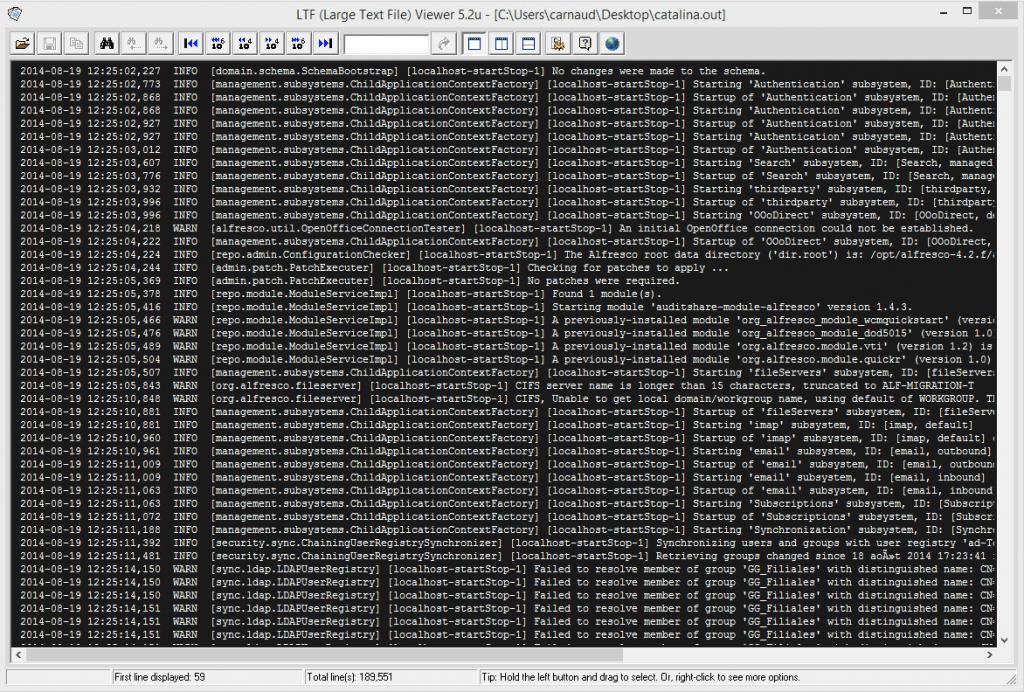1024x692 pixels.
Task: Open the application system menu icon in title bar
Action: [12, 13]
